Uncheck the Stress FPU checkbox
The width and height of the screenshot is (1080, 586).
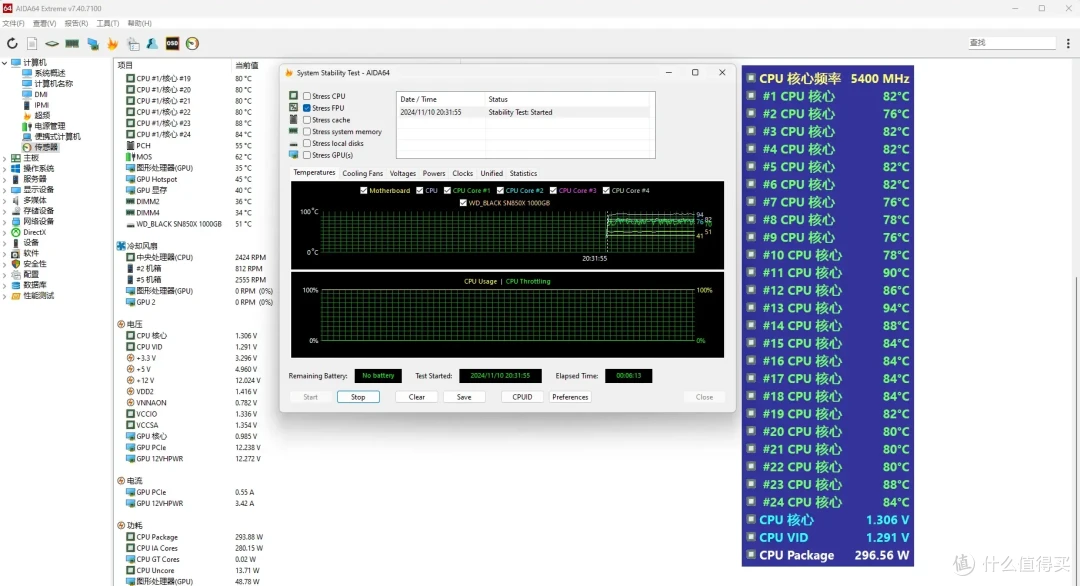coord(307,107)
